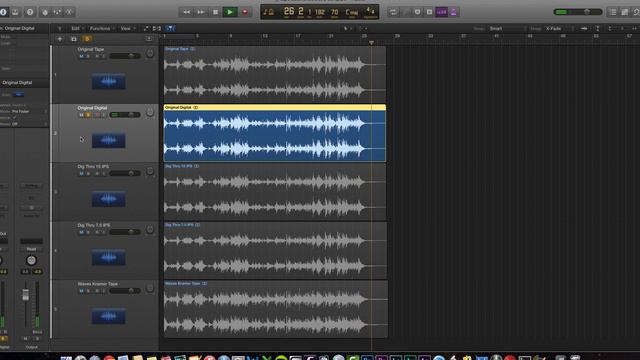Image resolution: width=640 pixels, height=360 pixels.
Task: Click the pan knob on the Original Tape track
Action: click(x=150, y=53)
